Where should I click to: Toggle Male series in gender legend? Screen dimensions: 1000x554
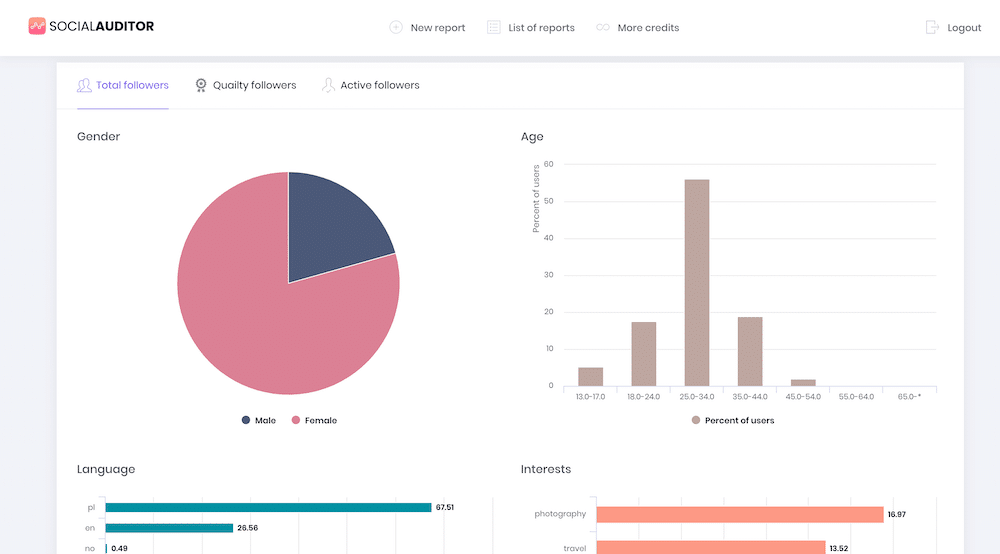[259, 420]
